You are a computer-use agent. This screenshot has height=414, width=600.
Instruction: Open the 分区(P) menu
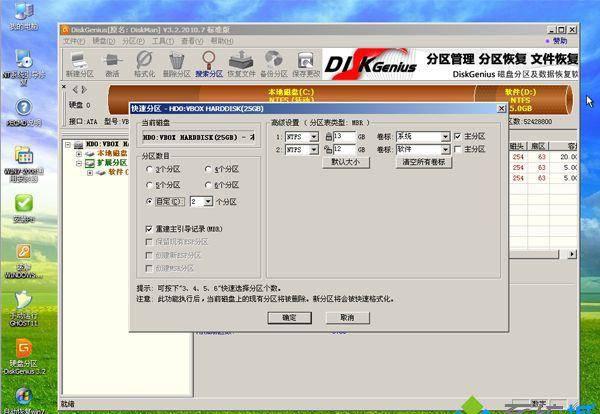pyautogui.click(x=133, y=41)
